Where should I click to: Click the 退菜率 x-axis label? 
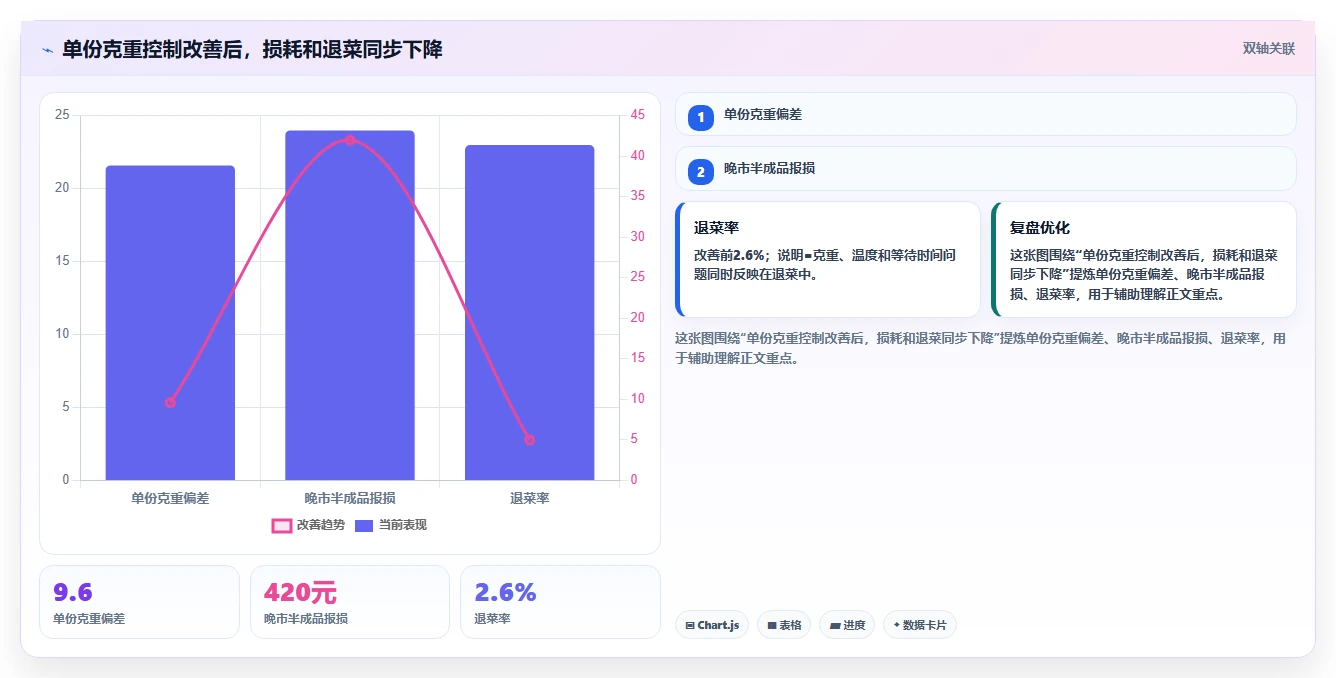point(529,498)
